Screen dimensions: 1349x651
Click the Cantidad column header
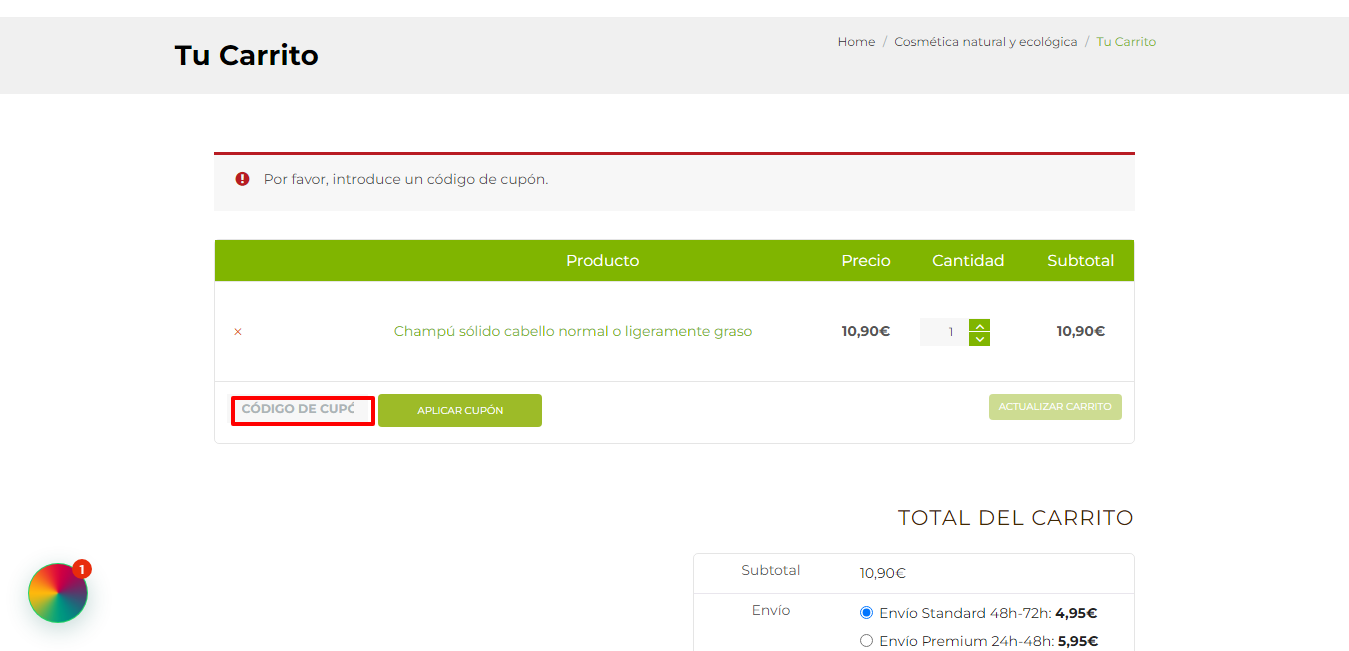click(x=968, y=260)
